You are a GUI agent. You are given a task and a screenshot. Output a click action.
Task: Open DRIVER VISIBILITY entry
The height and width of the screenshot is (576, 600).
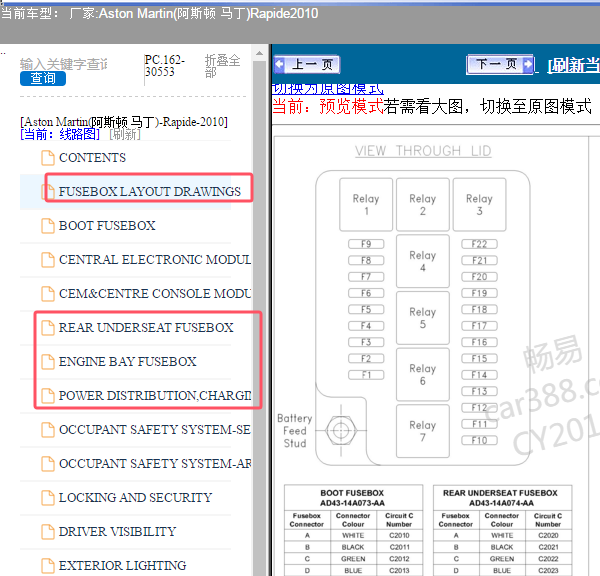(117, 532)
